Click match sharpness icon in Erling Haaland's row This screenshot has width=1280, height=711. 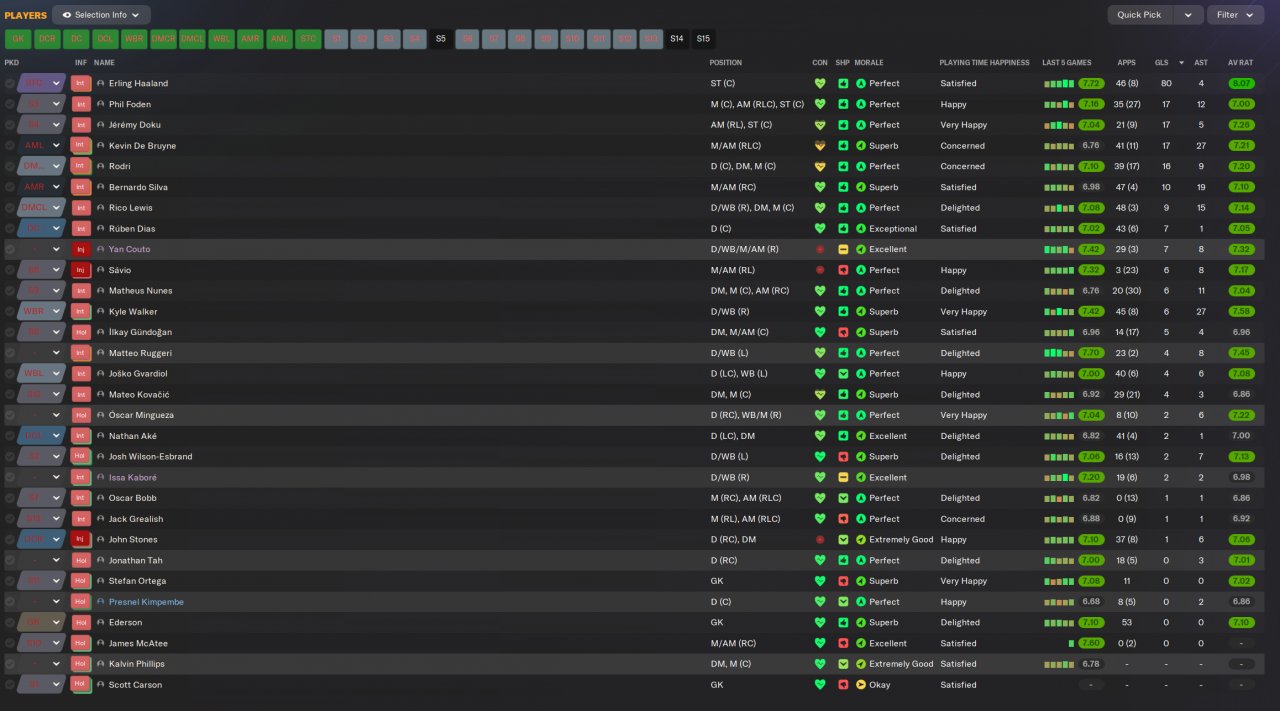[x=843, y=83]
